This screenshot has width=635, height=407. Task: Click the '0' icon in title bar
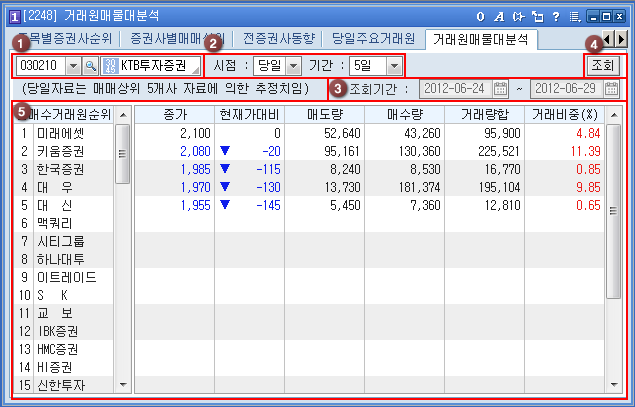pyautogui.click(x=479, y=17)
